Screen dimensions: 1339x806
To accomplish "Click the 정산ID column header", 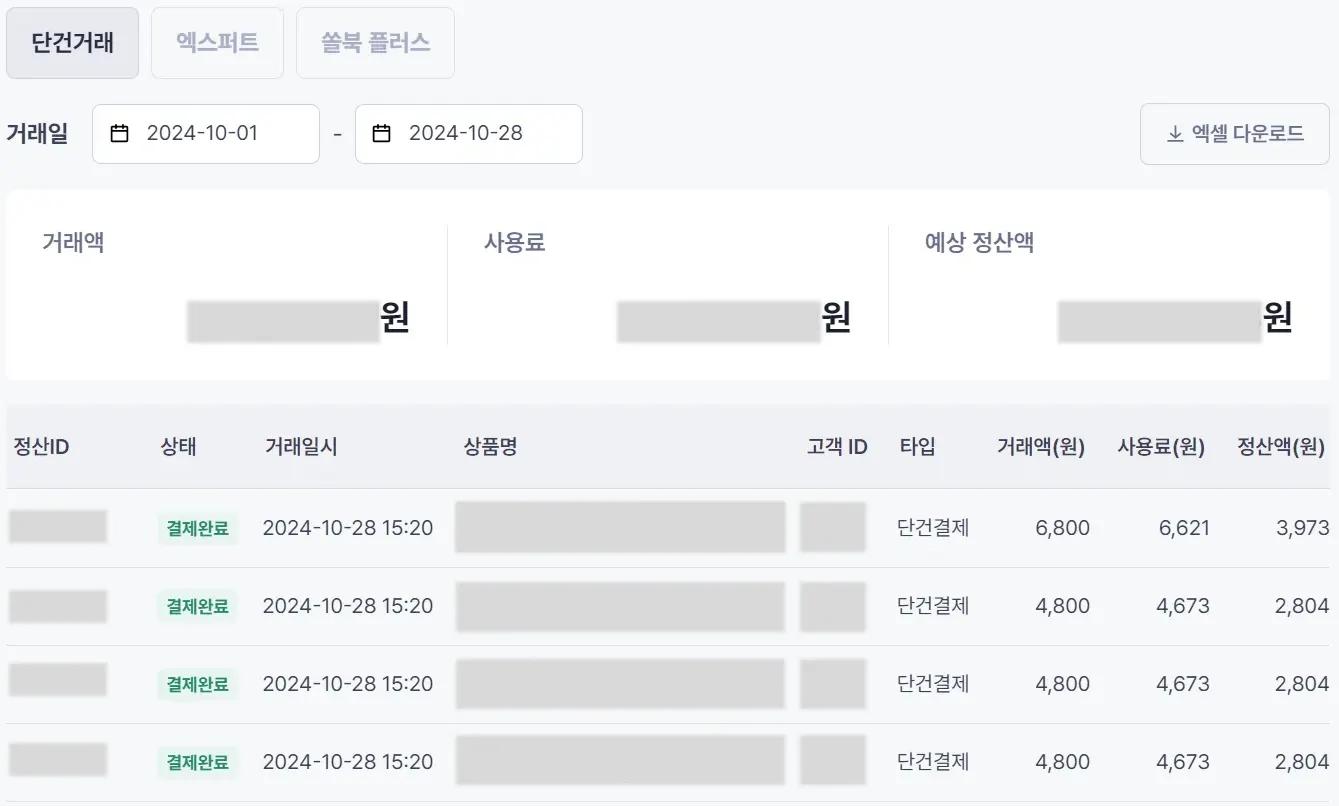I will [41, 447].
